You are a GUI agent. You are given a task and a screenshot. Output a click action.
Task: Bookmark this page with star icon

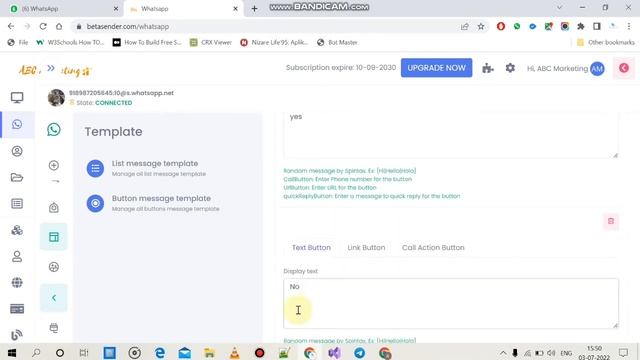tap(481, 27)
